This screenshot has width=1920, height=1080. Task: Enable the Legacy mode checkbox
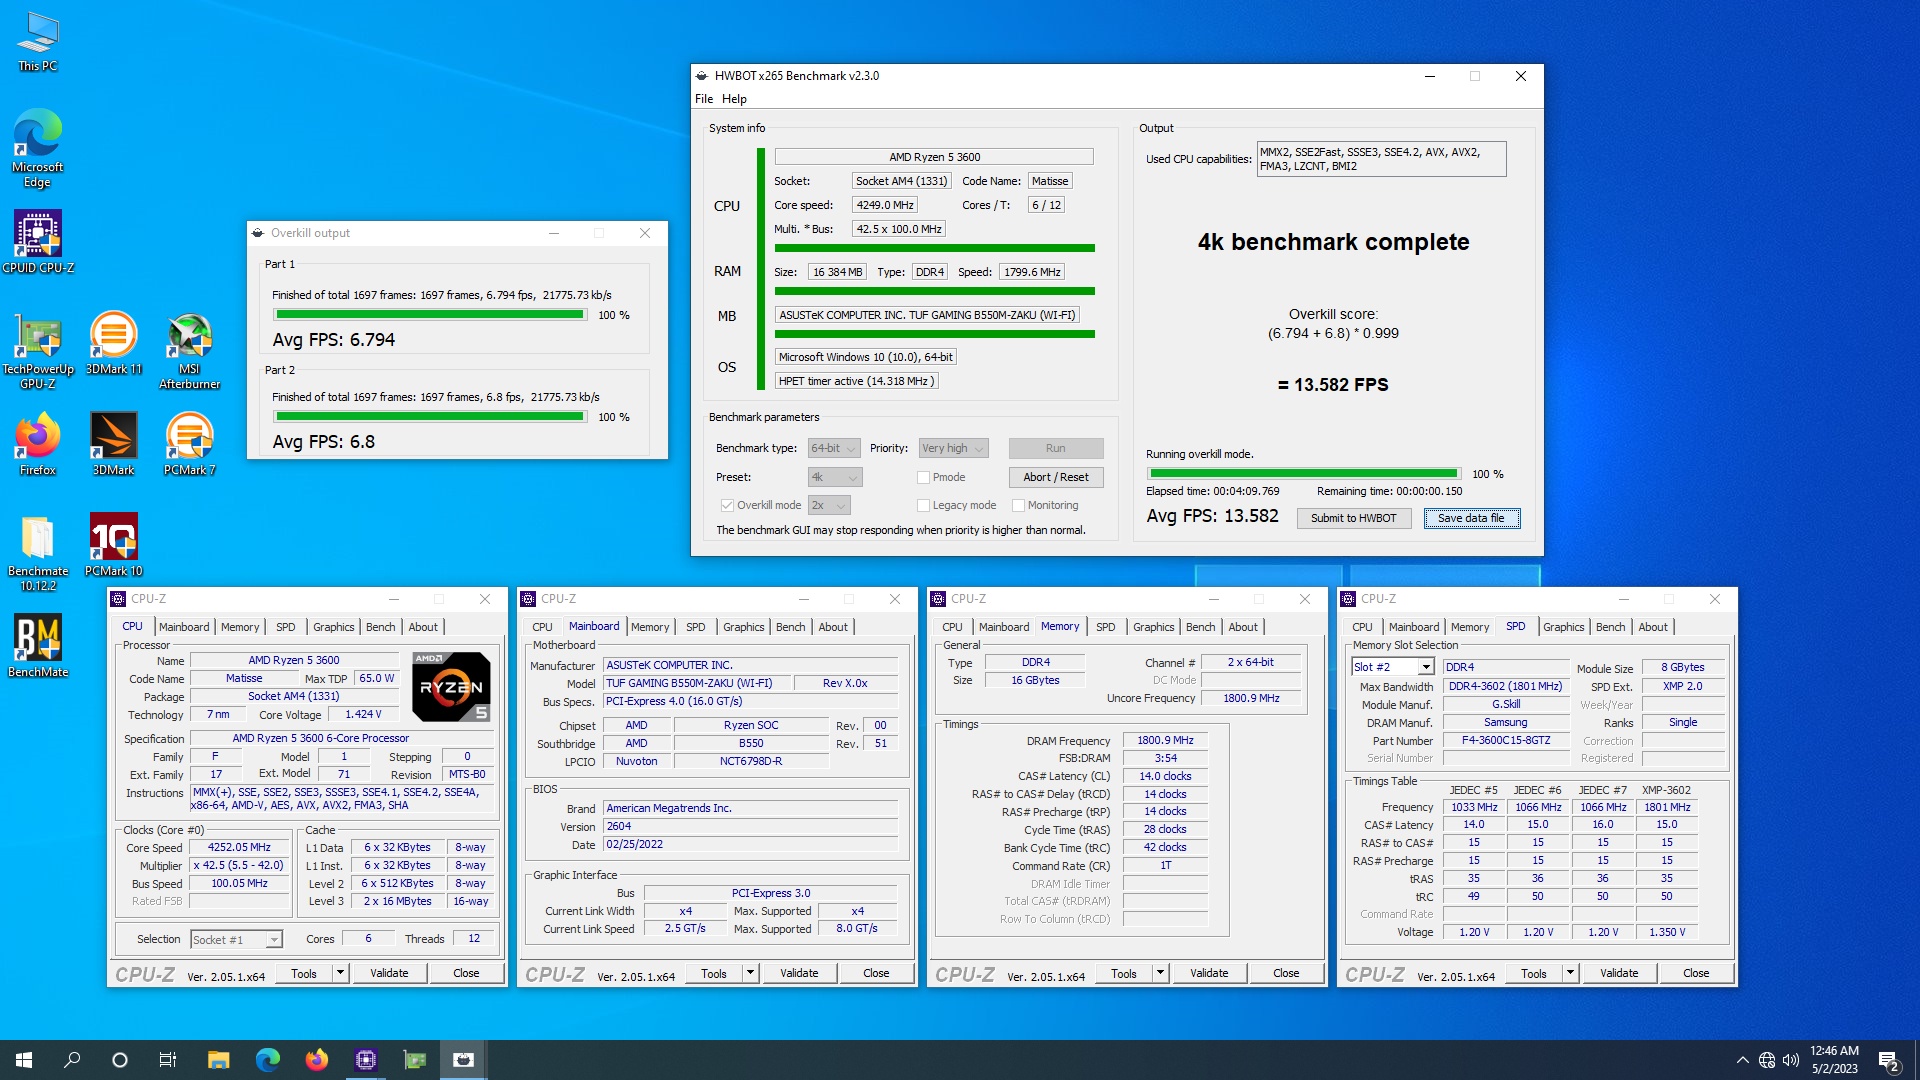(924, 506)
